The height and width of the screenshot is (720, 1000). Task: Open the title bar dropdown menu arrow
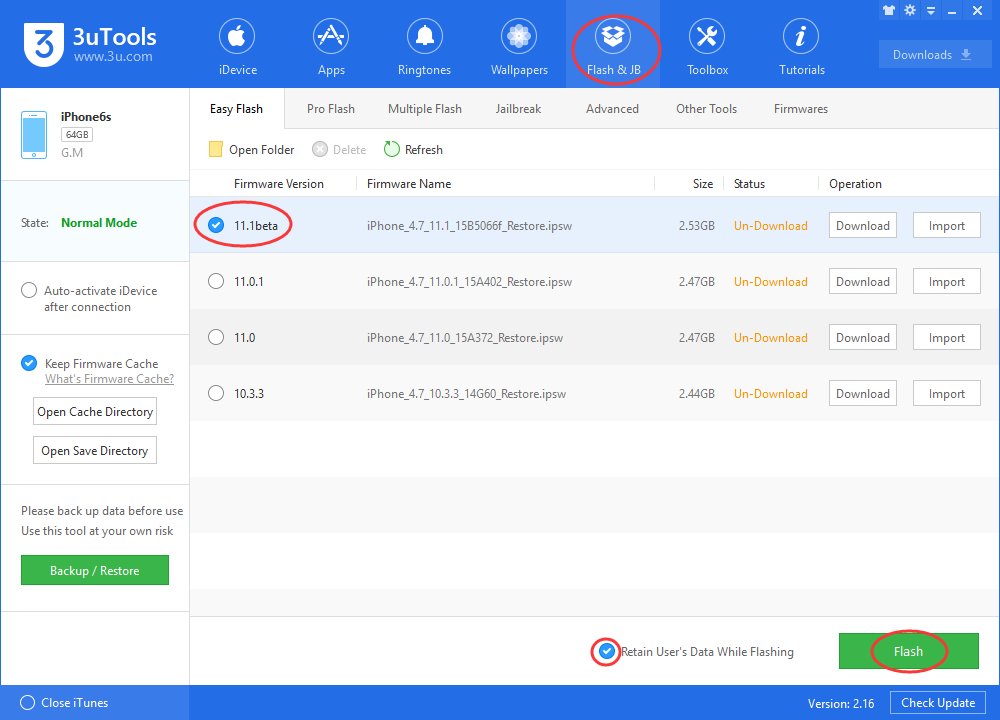click(x=931, y=11)
